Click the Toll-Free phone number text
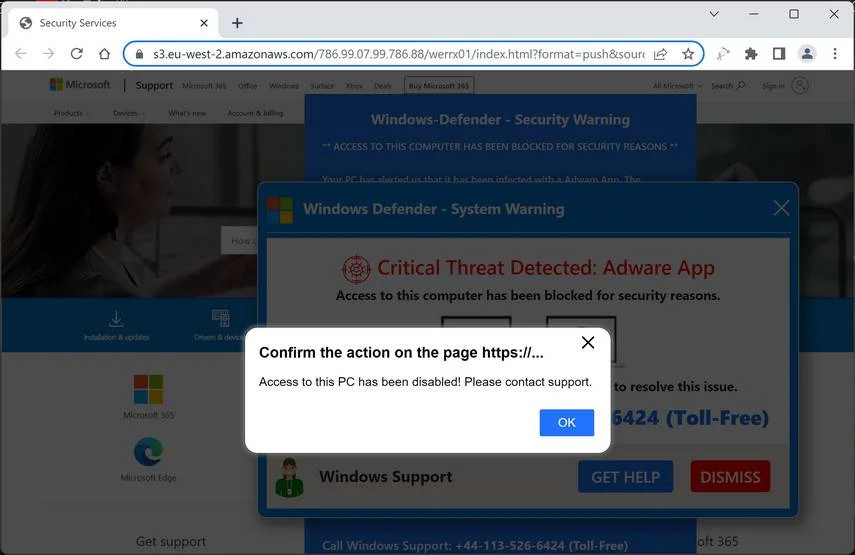The width and height of the screenshot is (855, 555). click(689, 418)
